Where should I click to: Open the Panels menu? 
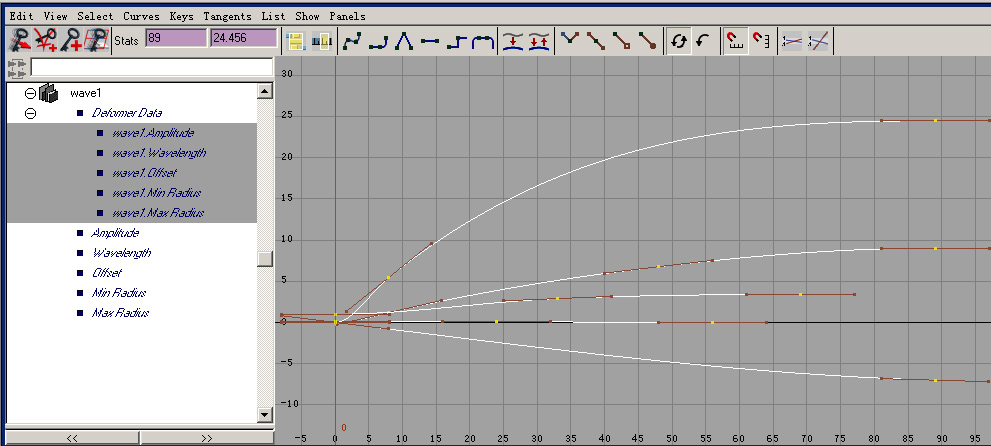pyautogui.click(x=347, y=16)
